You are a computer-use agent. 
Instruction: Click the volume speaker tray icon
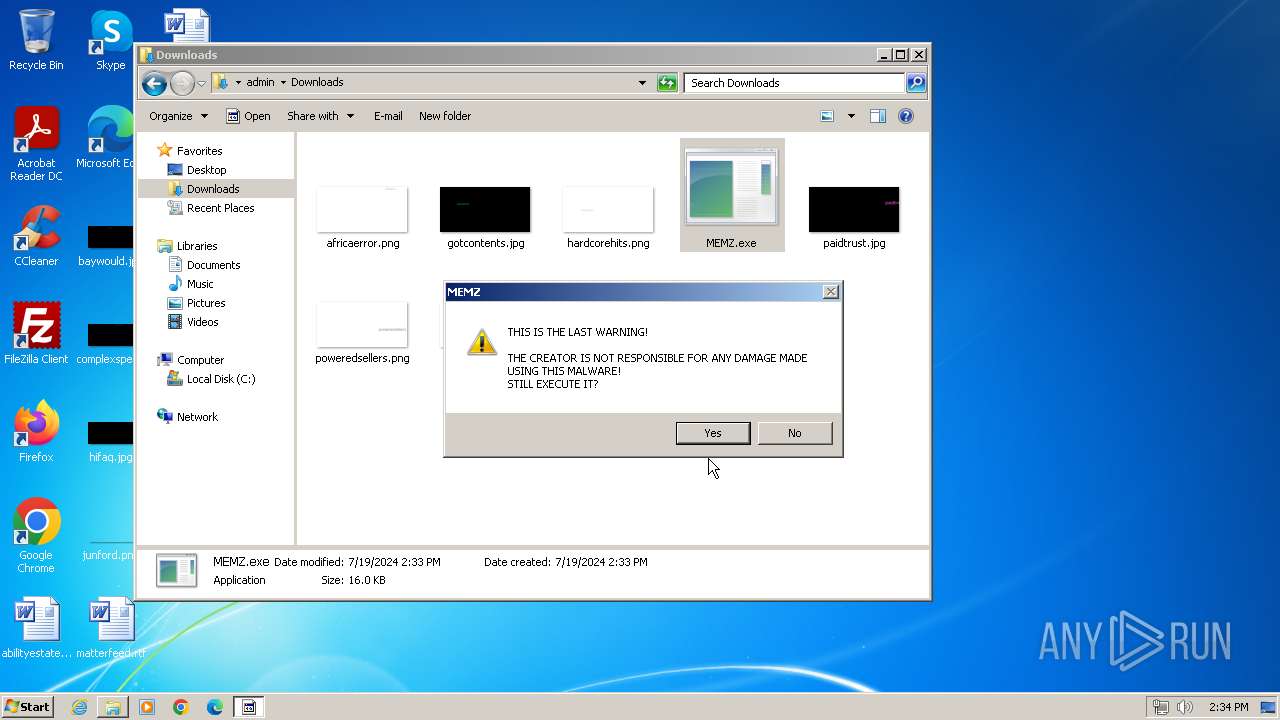[x=1184, y=707]
